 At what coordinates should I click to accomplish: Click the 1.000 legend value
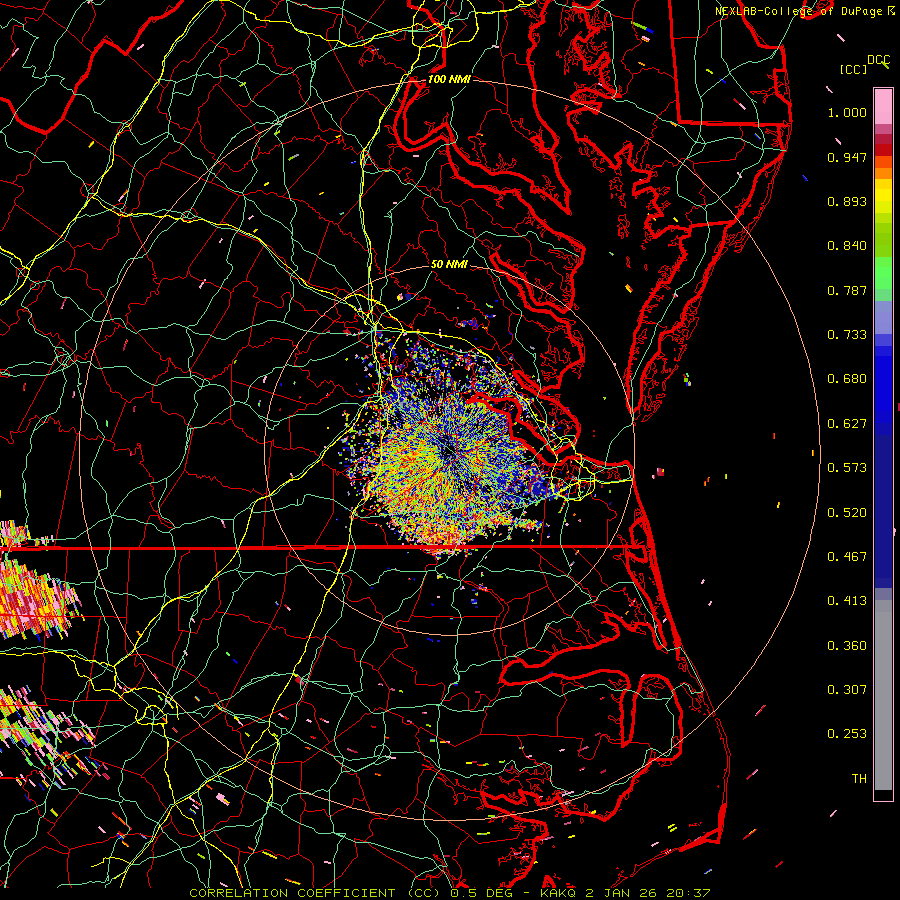click(x=847, y=112)
